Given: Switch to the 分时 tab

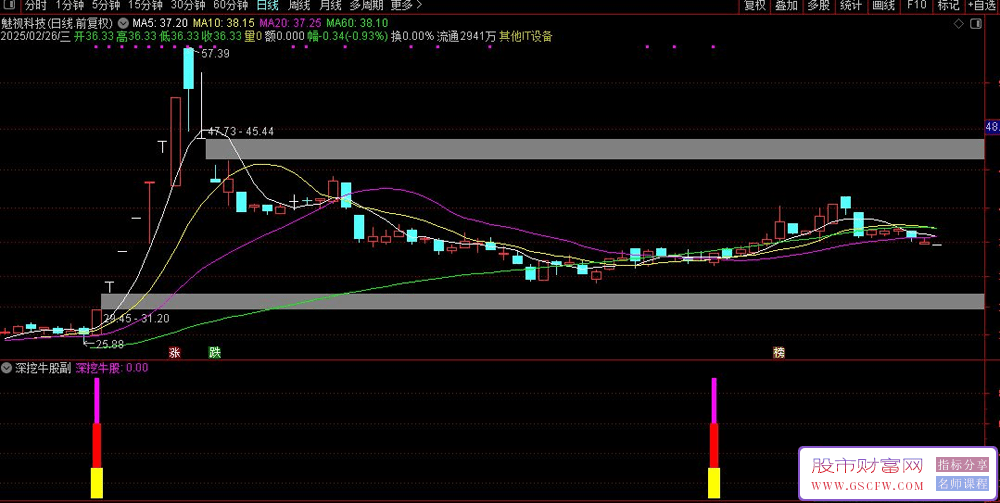Looking at the screenshot, I should pyautogui.click(x=36, y=6).
